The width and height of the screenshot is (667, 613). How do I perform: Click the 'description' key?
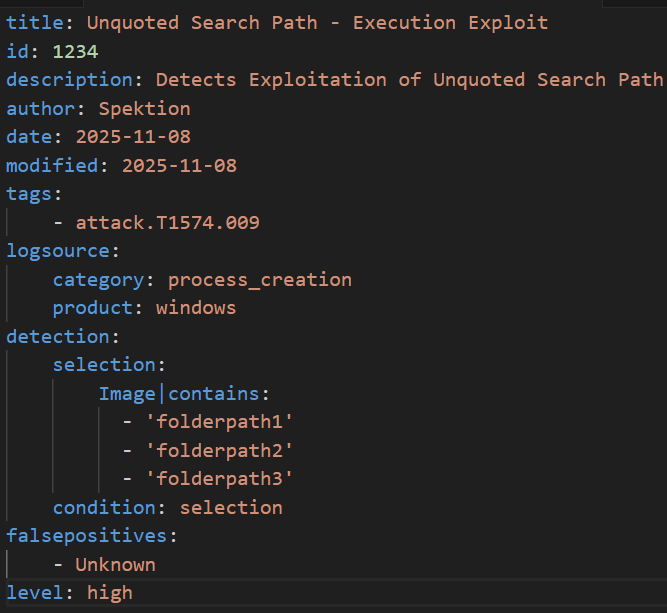pos(68,79)
